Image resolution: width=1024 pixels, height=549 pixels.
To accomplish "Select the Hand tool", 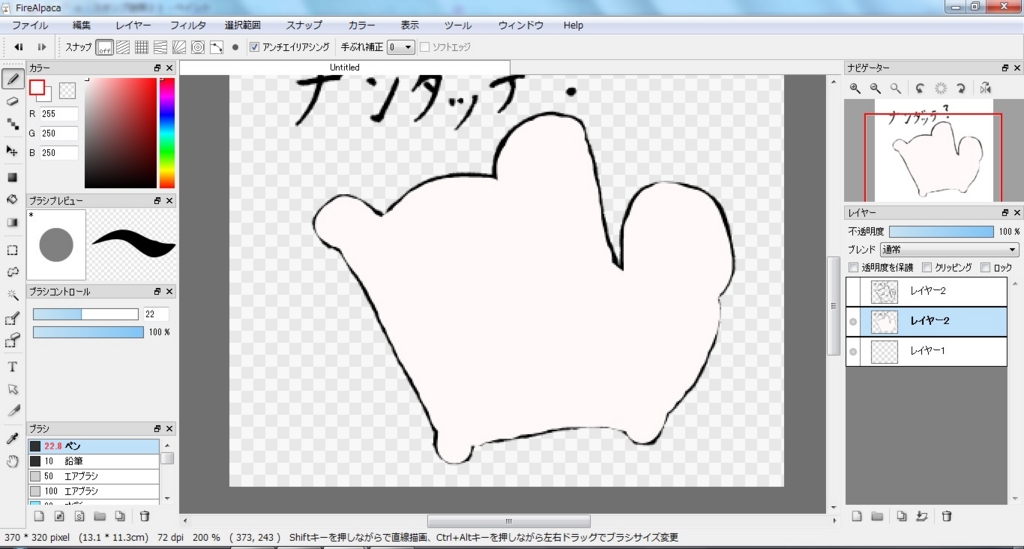I will tap(12, 462).
